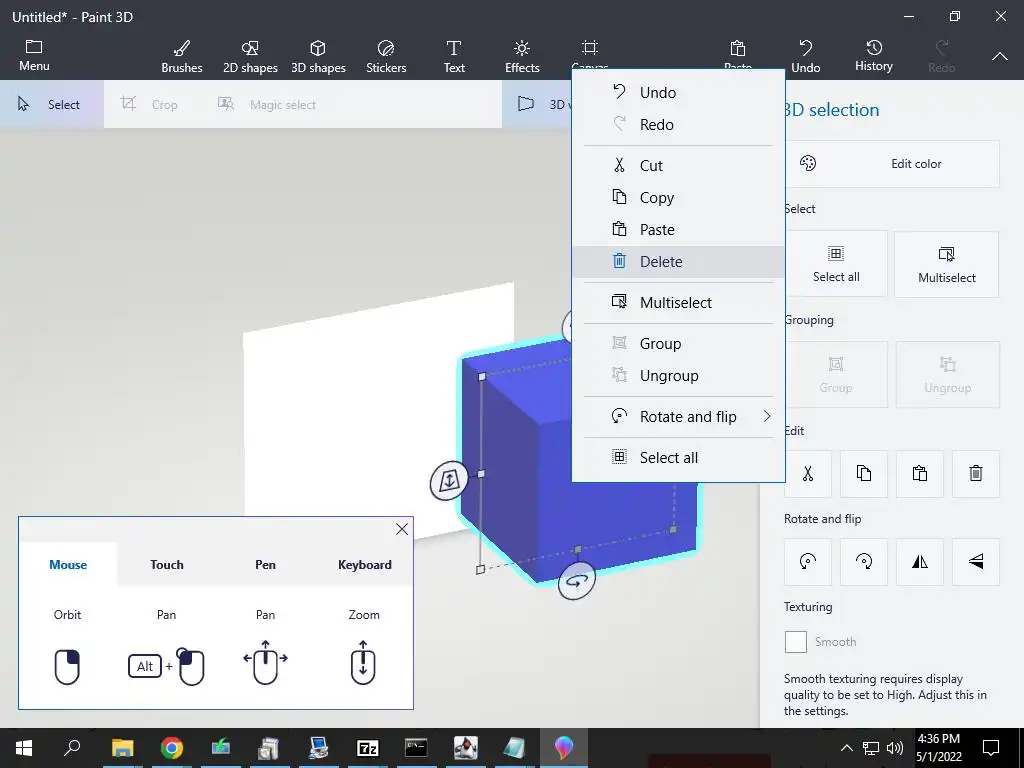The image size is (1024, 768).
Task: Close the controls help popup
Action: (402, 529)
